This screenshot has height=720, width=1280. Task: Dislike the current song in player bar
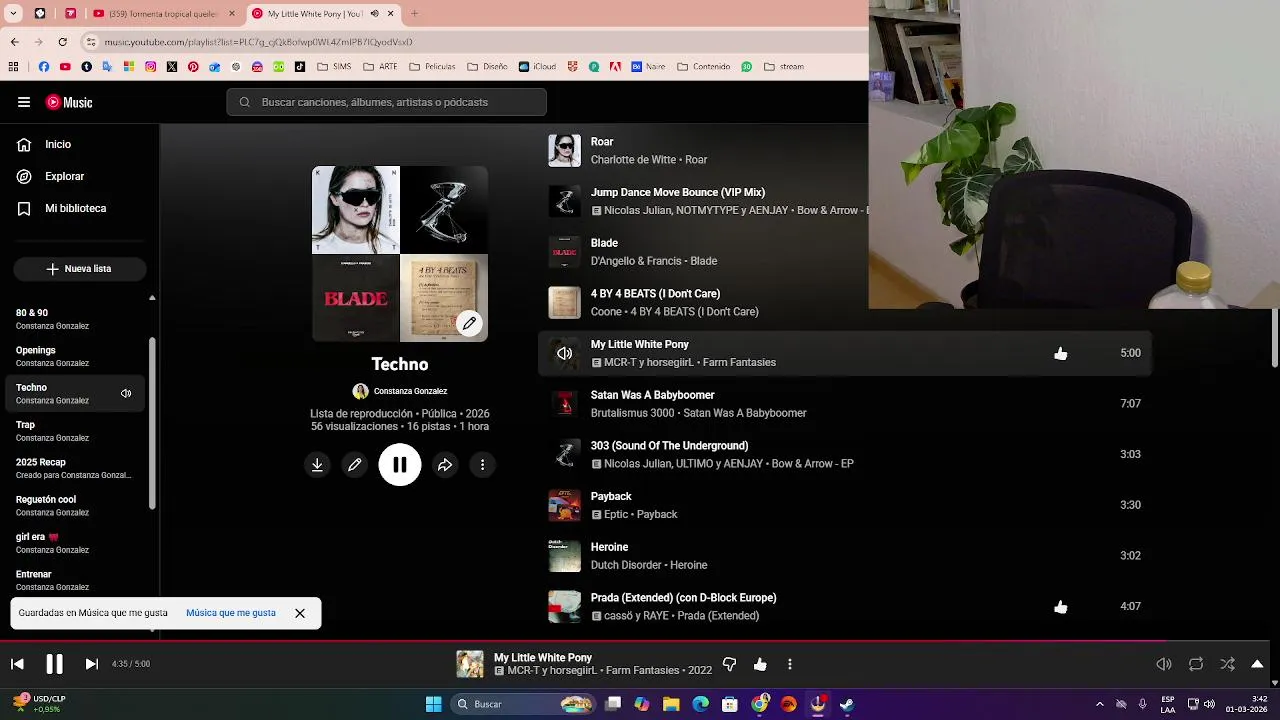(x=729, y=664)
